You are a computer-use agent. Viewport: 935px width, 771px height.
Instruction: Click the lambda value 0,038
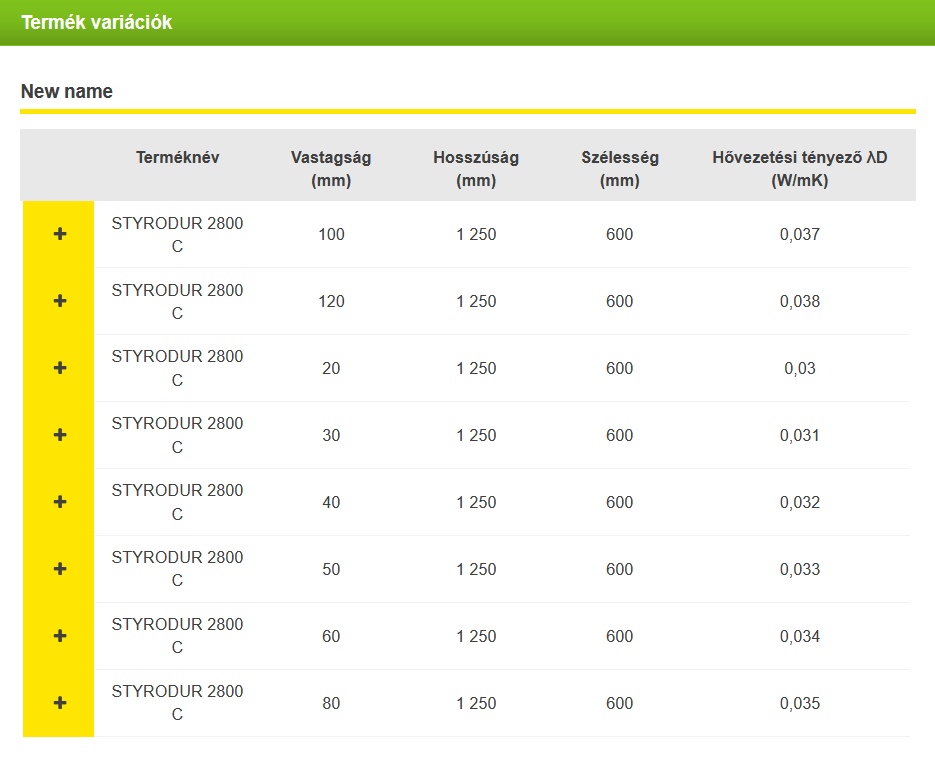(800, 301)
